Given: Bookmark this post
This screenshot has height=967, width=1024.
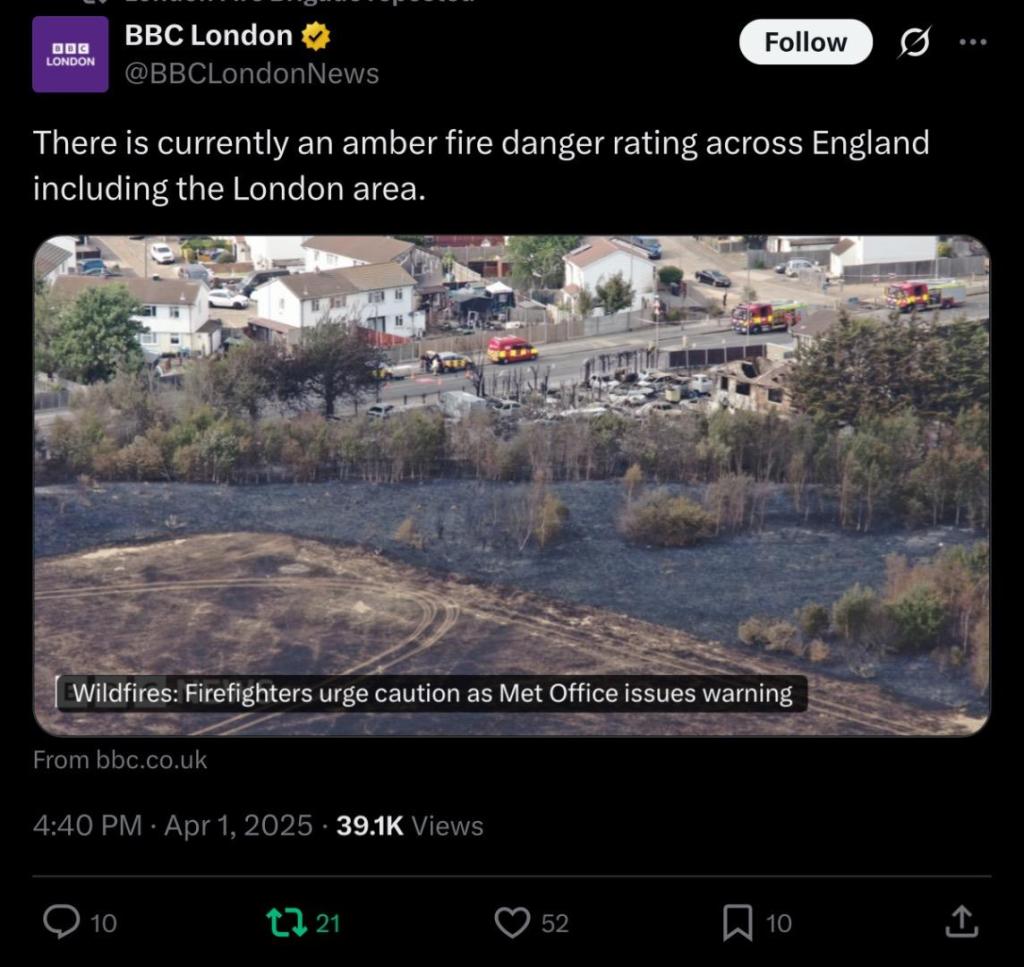Looking at the screenshot, I should [x=737, y=921].
